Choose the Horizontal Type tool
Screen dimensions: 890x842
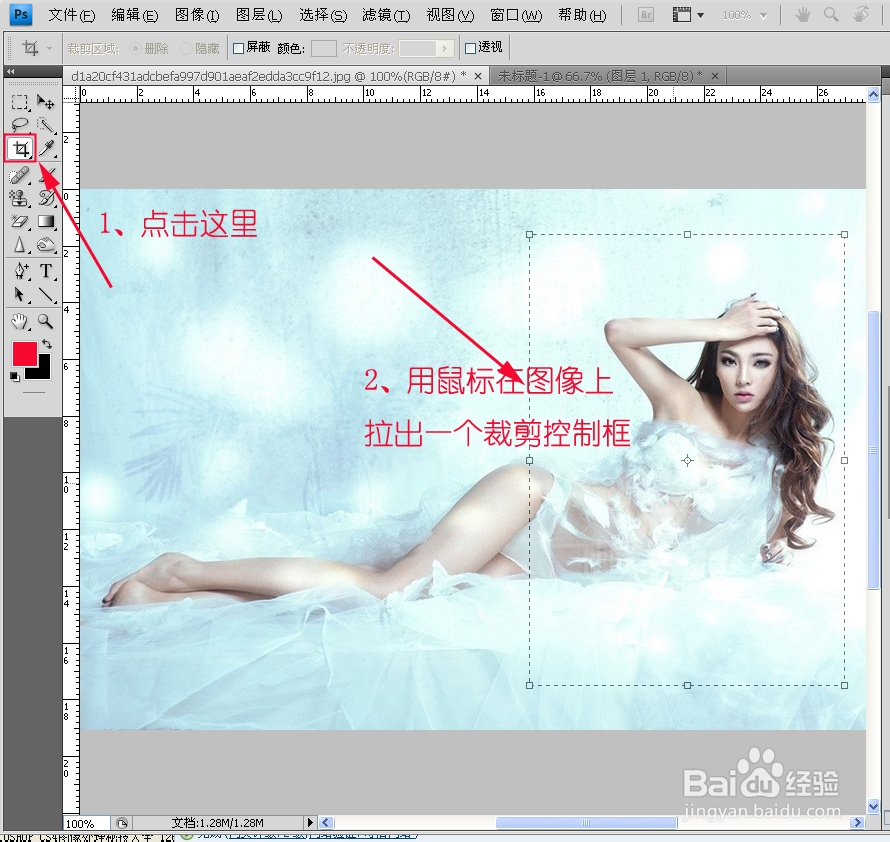tap(47, 269)
